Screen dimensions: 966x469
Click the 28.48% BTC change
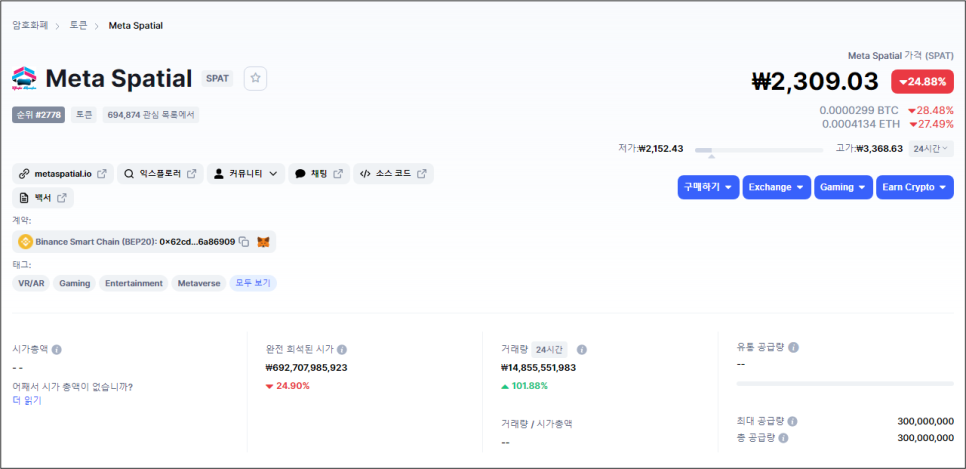[931, 110]
